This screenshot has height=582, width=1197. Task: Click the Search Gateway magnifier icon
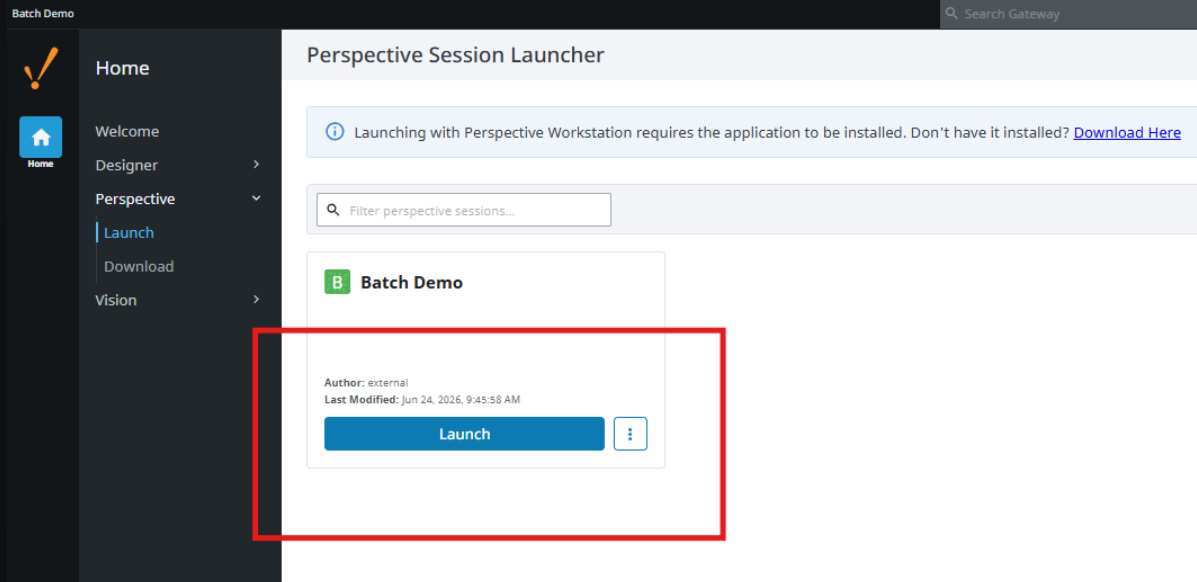[x=951, y=14]
